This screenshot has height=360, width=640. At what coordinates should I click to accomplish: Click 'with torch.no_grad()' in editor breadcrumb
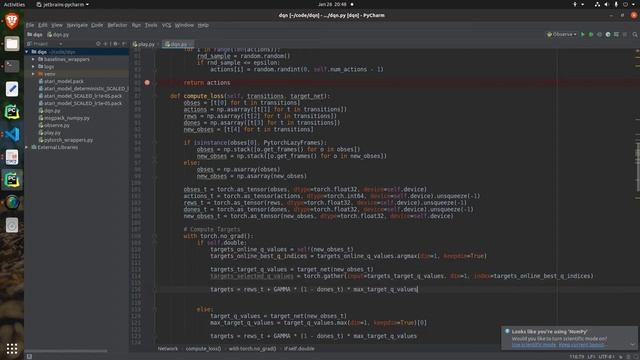252,349
